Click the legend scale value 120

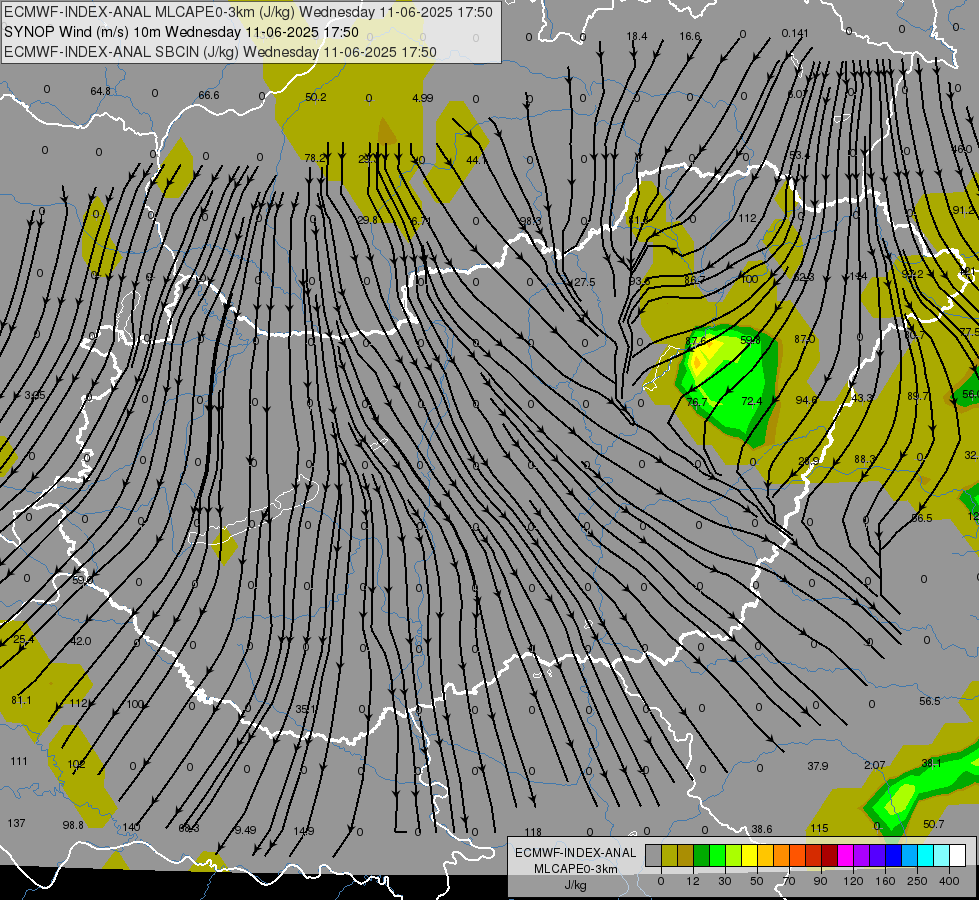[853, 881]
